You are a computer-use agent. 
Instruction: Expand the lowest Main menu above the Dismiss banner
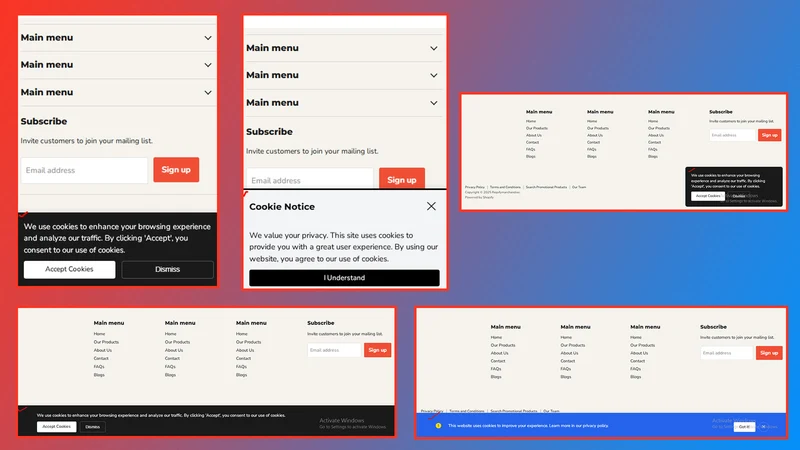(116, 92)
